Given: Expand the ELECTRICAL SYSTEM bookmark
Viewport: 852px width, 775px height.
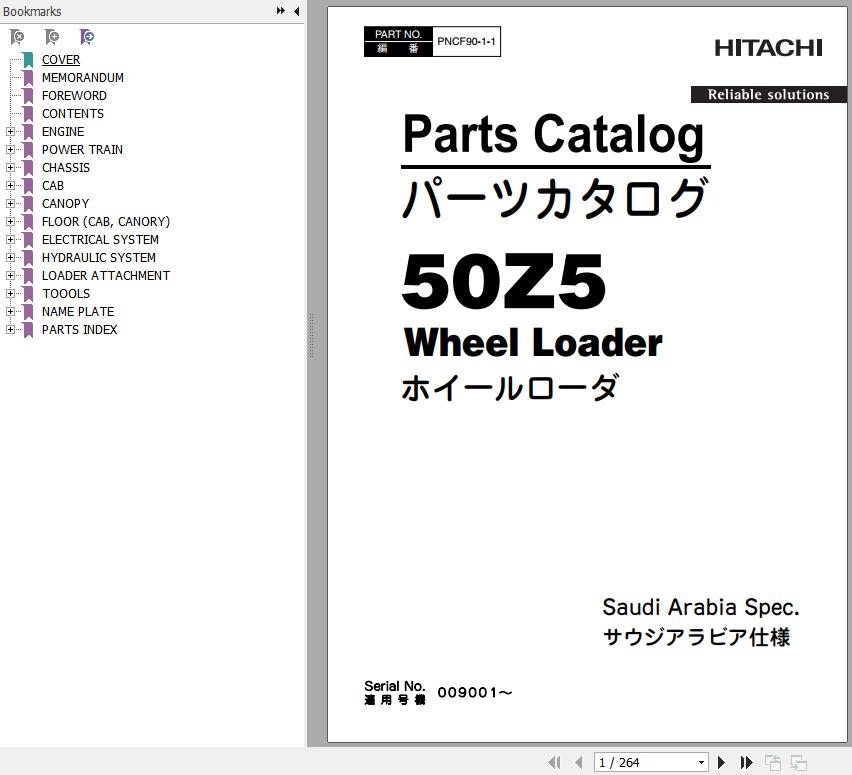Looking at the screenshot, I should (10, 239).
